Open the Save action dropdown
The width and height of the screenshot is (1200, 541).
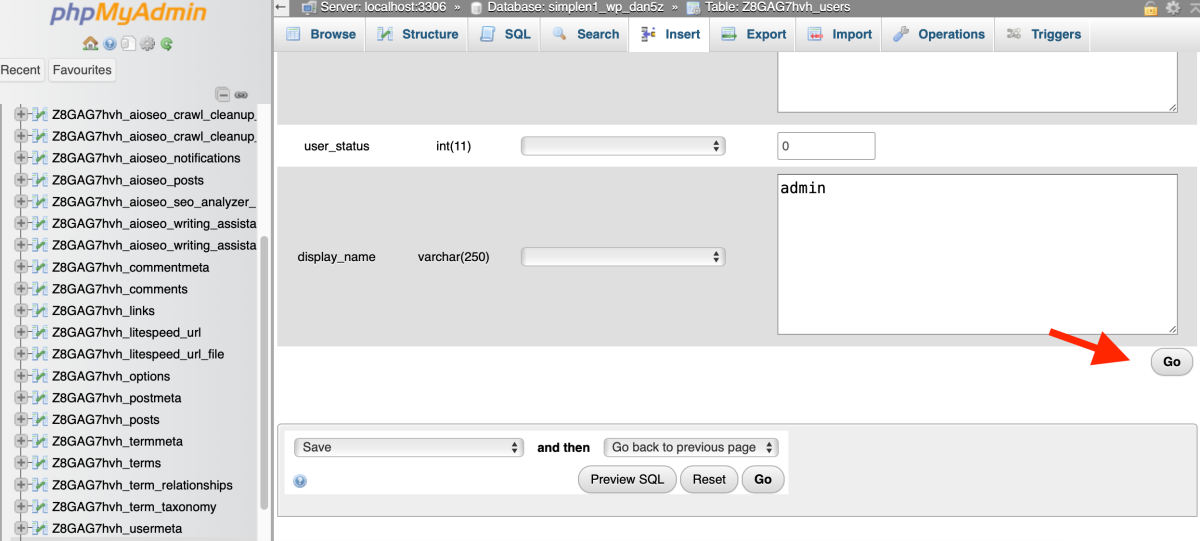coord(409,447)
